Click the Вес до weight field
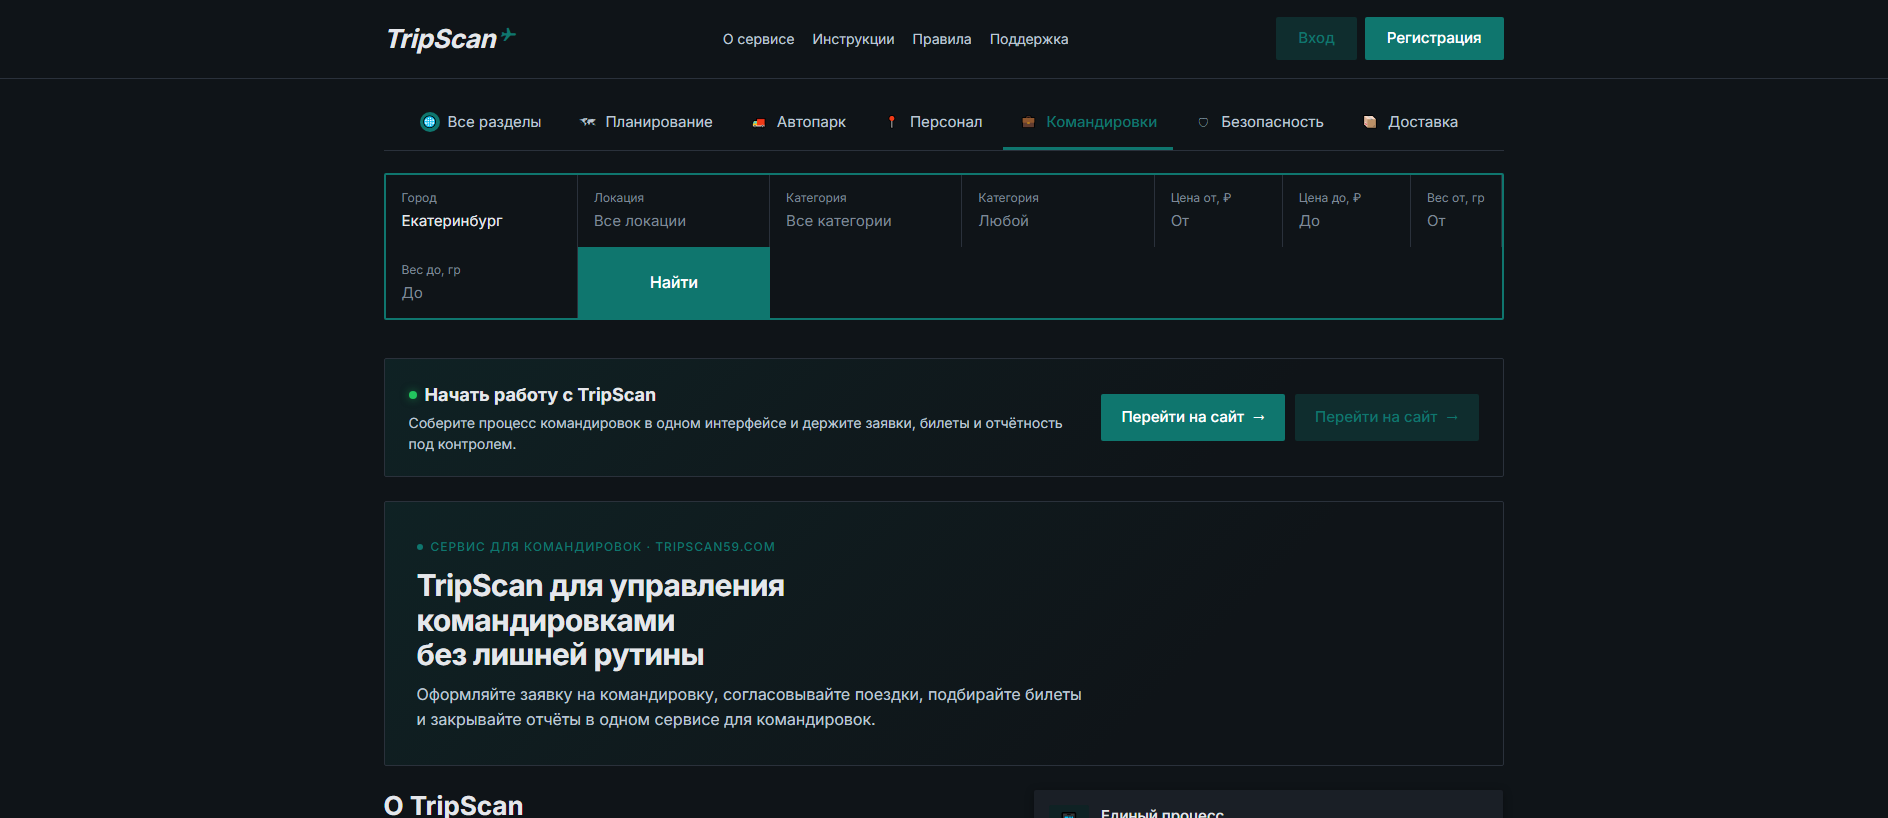 (x=481, y=283)
